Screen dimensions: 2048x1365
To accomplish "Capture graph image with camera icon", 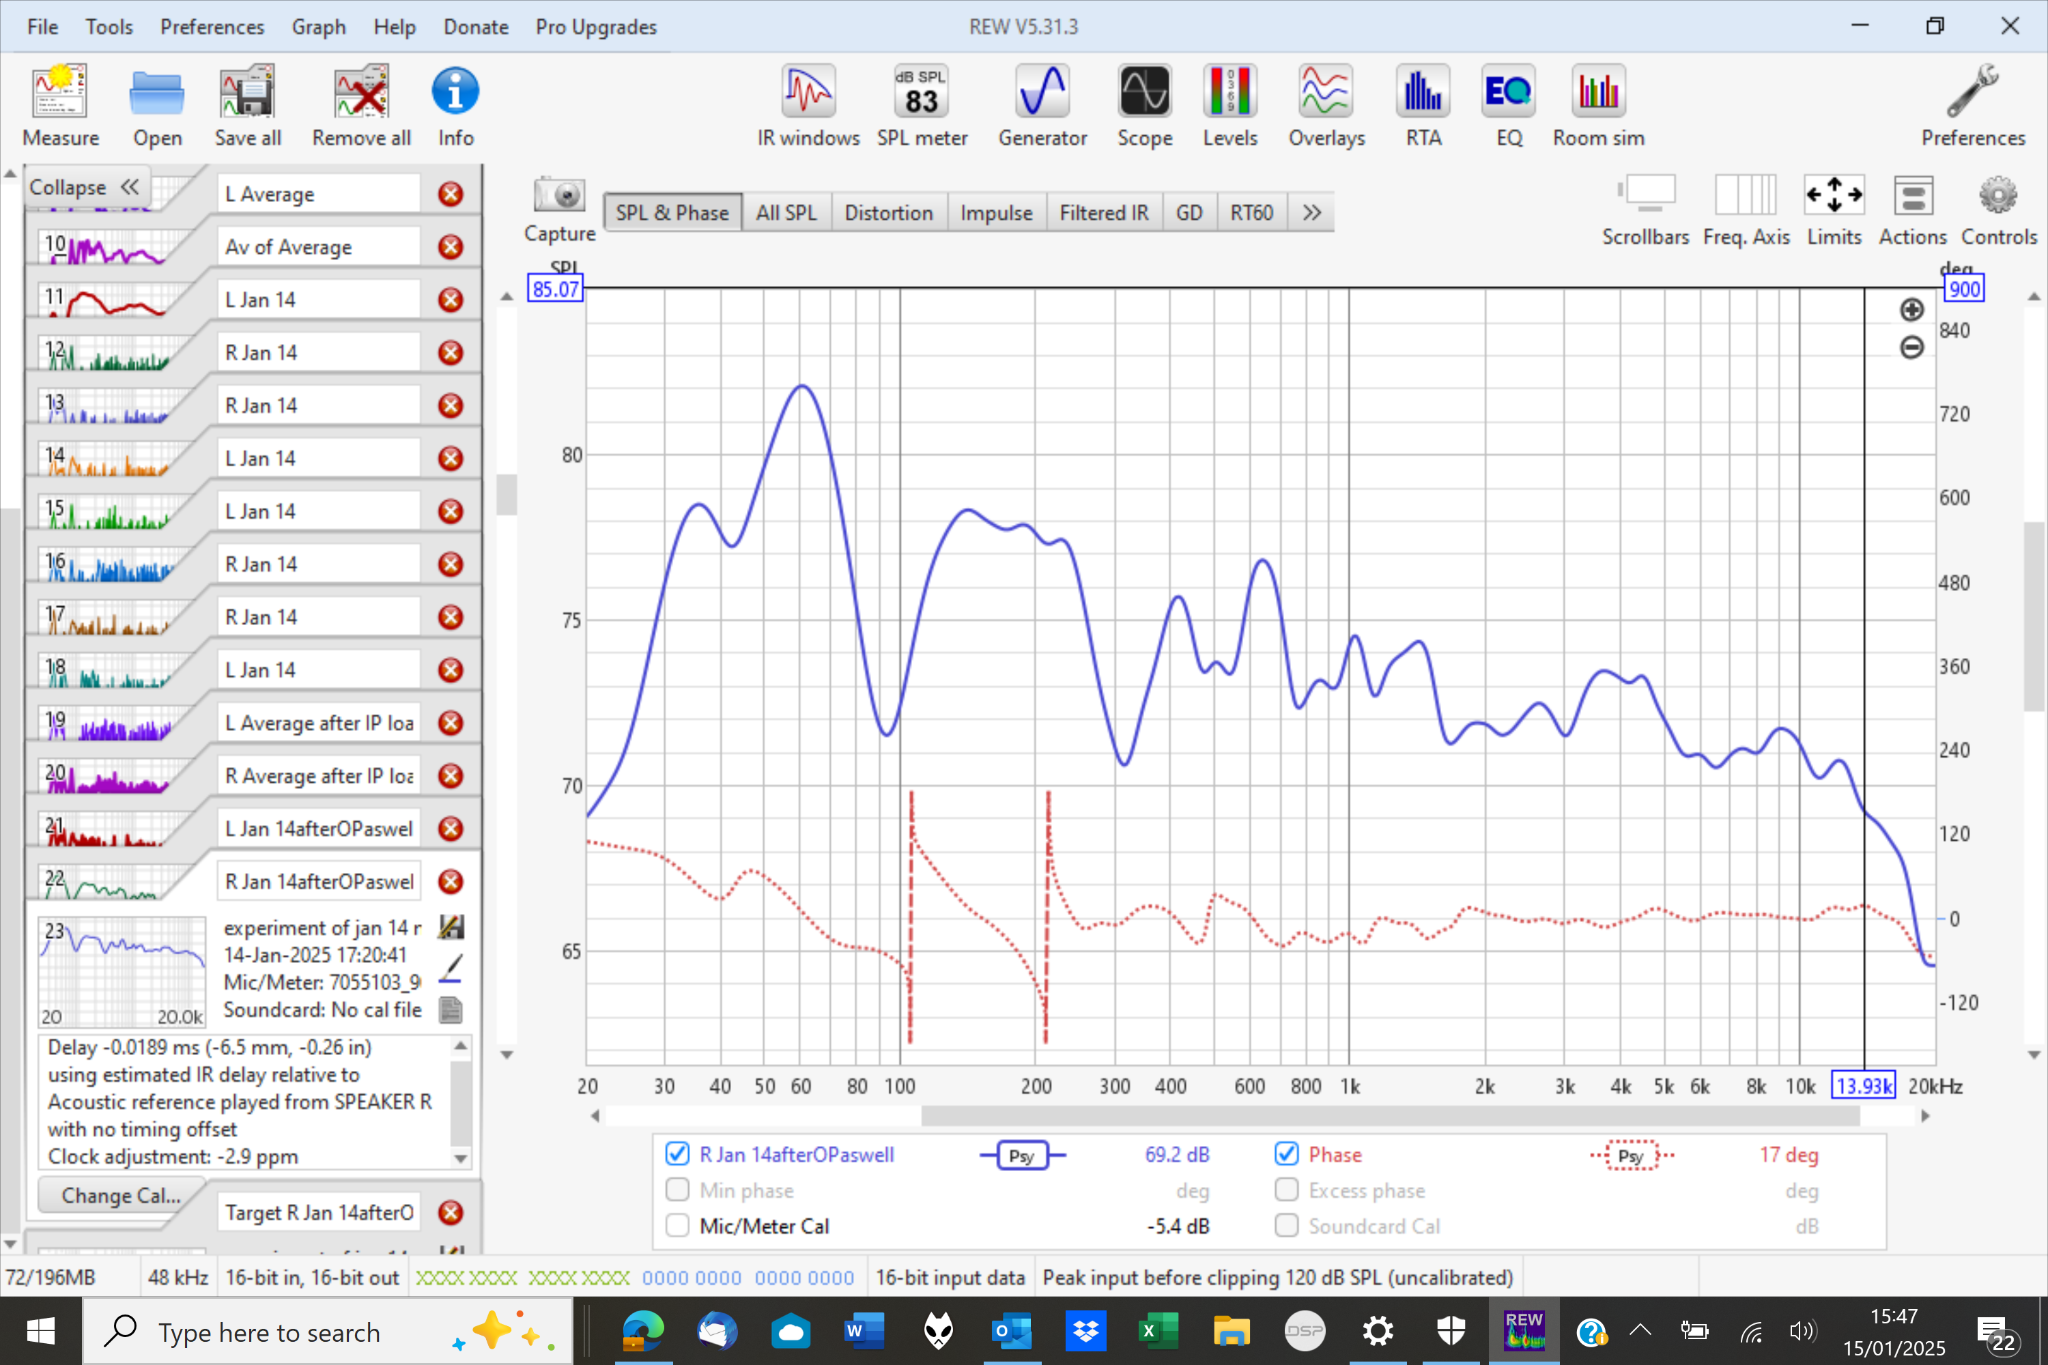I will point(559,194).
